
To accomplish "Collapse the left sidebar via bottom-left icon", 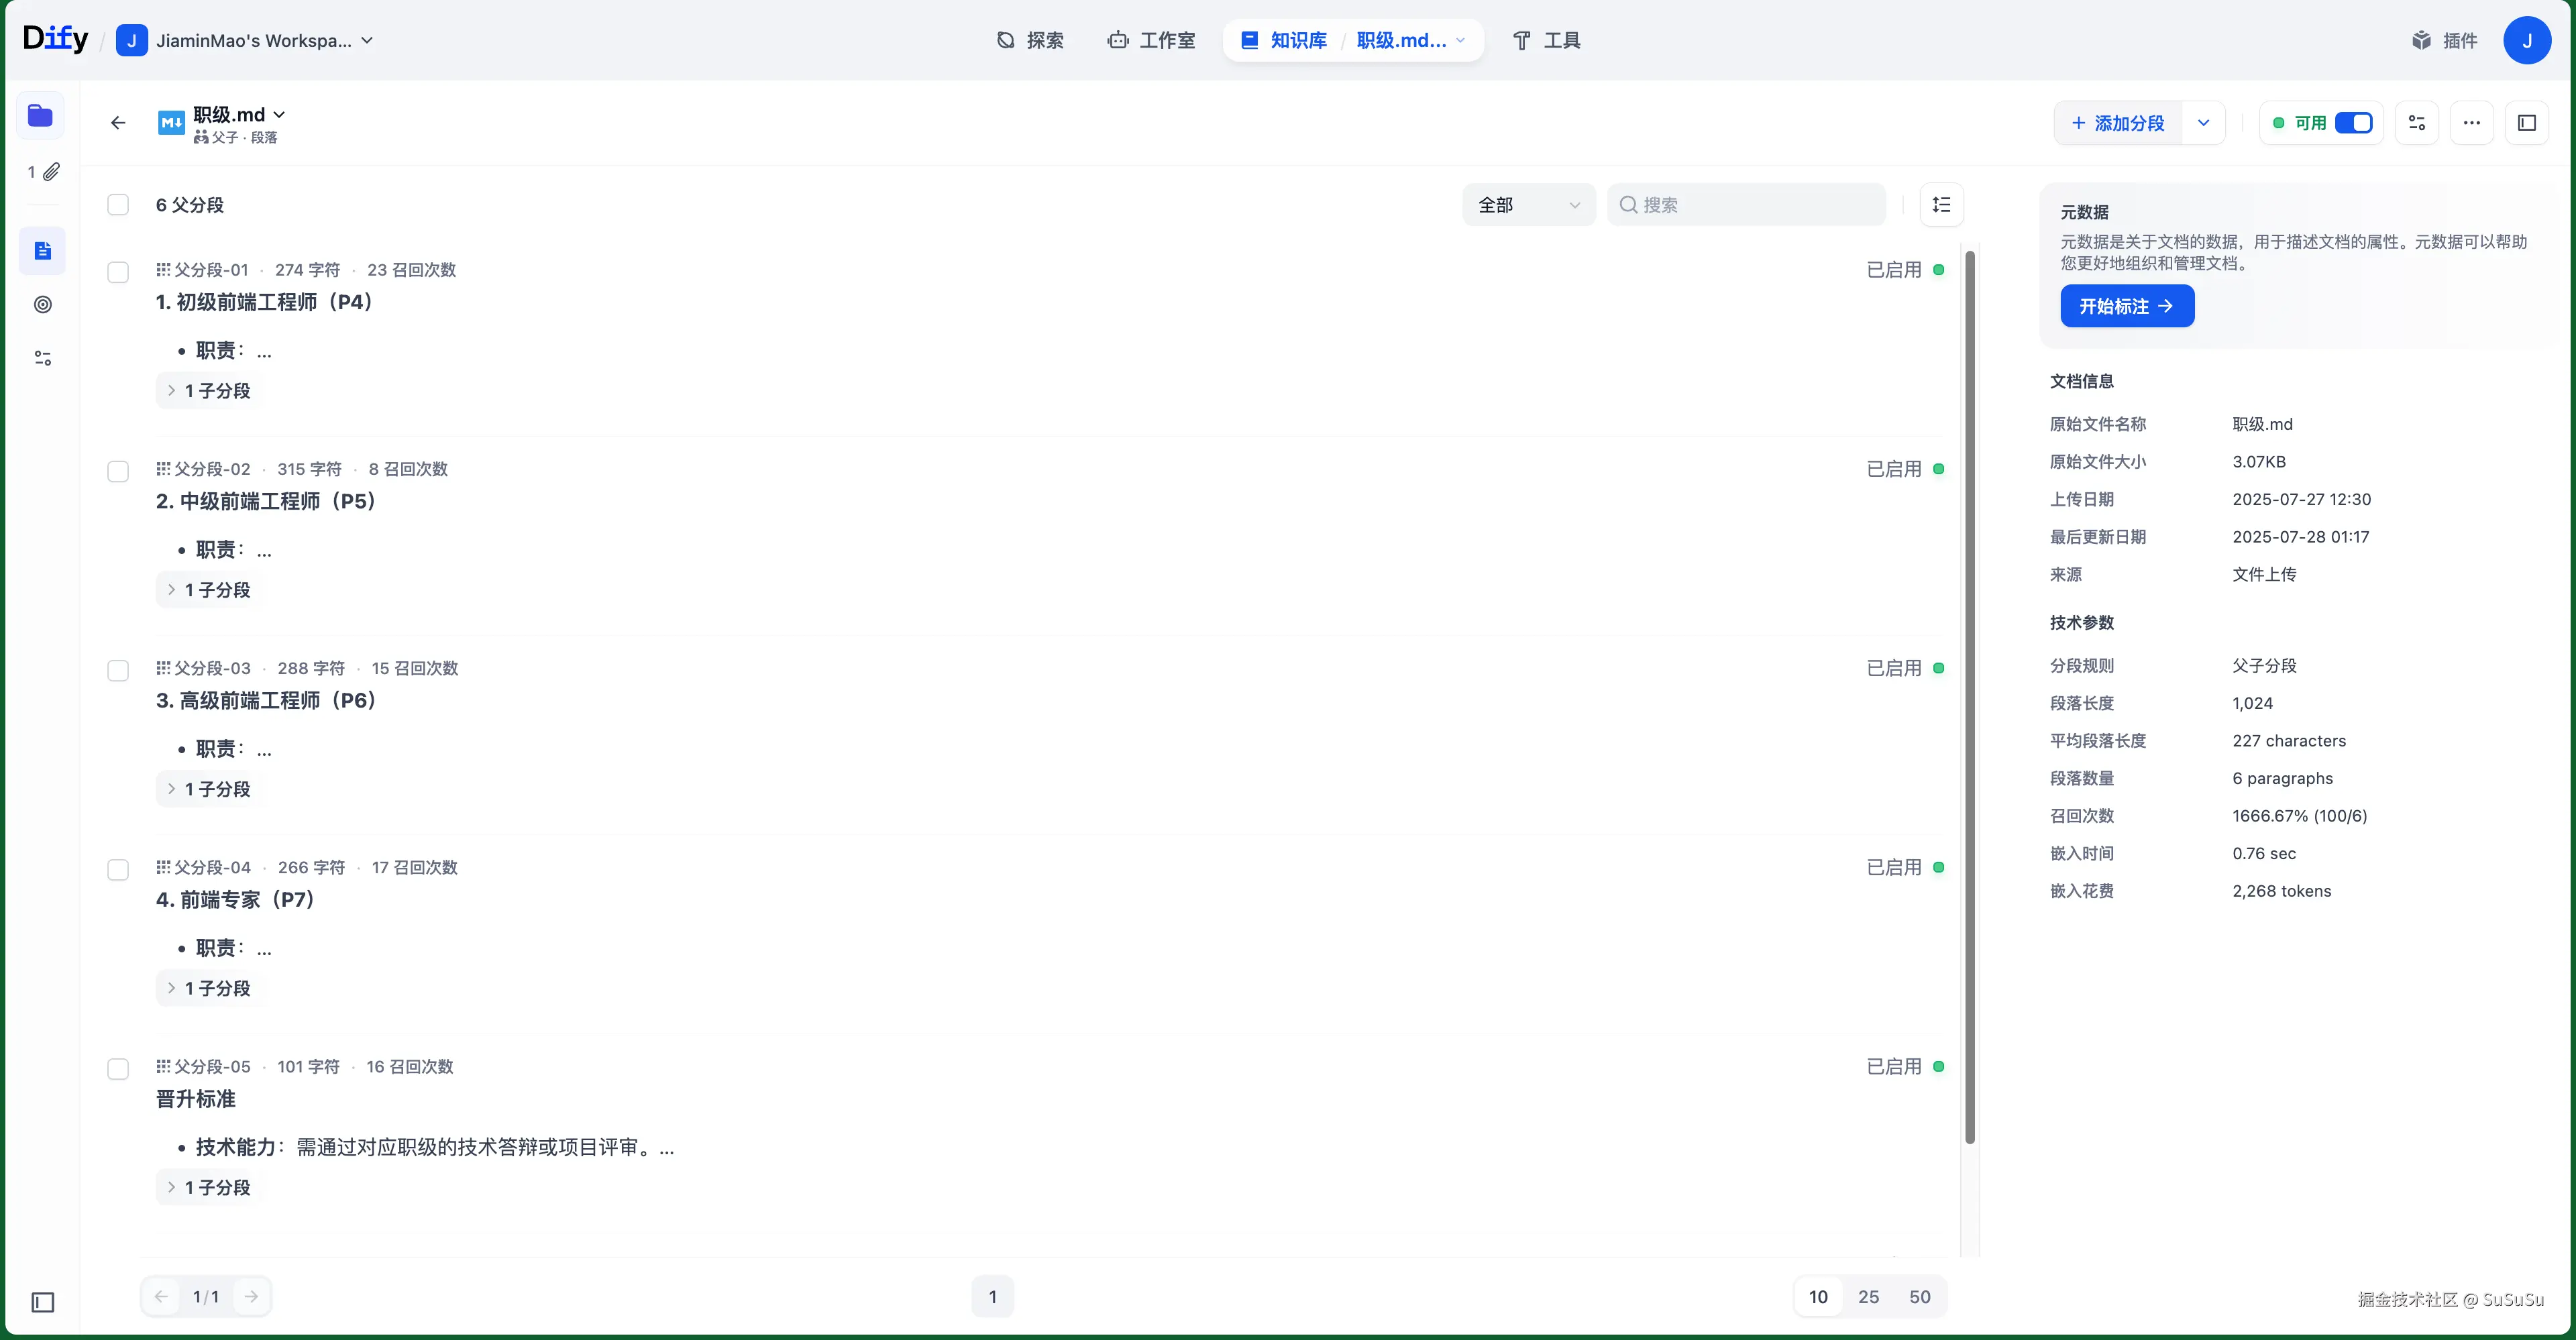I will point(43,1302).
